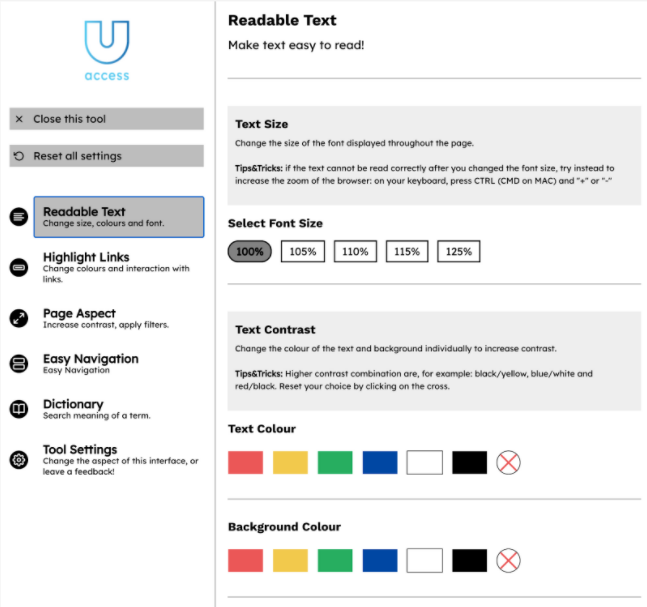This screenshot has width=647, height=607.
Task: Click the Readable Text sidebar icon
Action: click(x=19, y=217)
